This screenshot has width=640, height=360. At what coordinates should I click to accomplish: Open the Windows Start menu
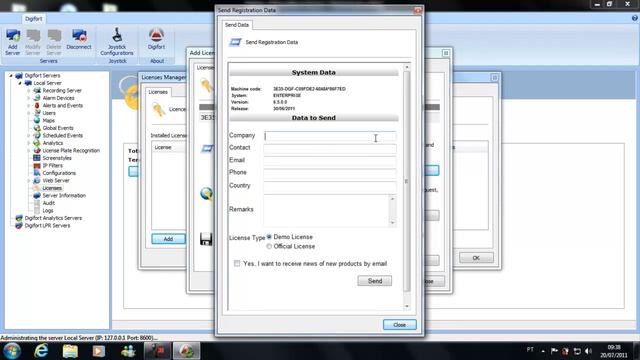point(12,351)
